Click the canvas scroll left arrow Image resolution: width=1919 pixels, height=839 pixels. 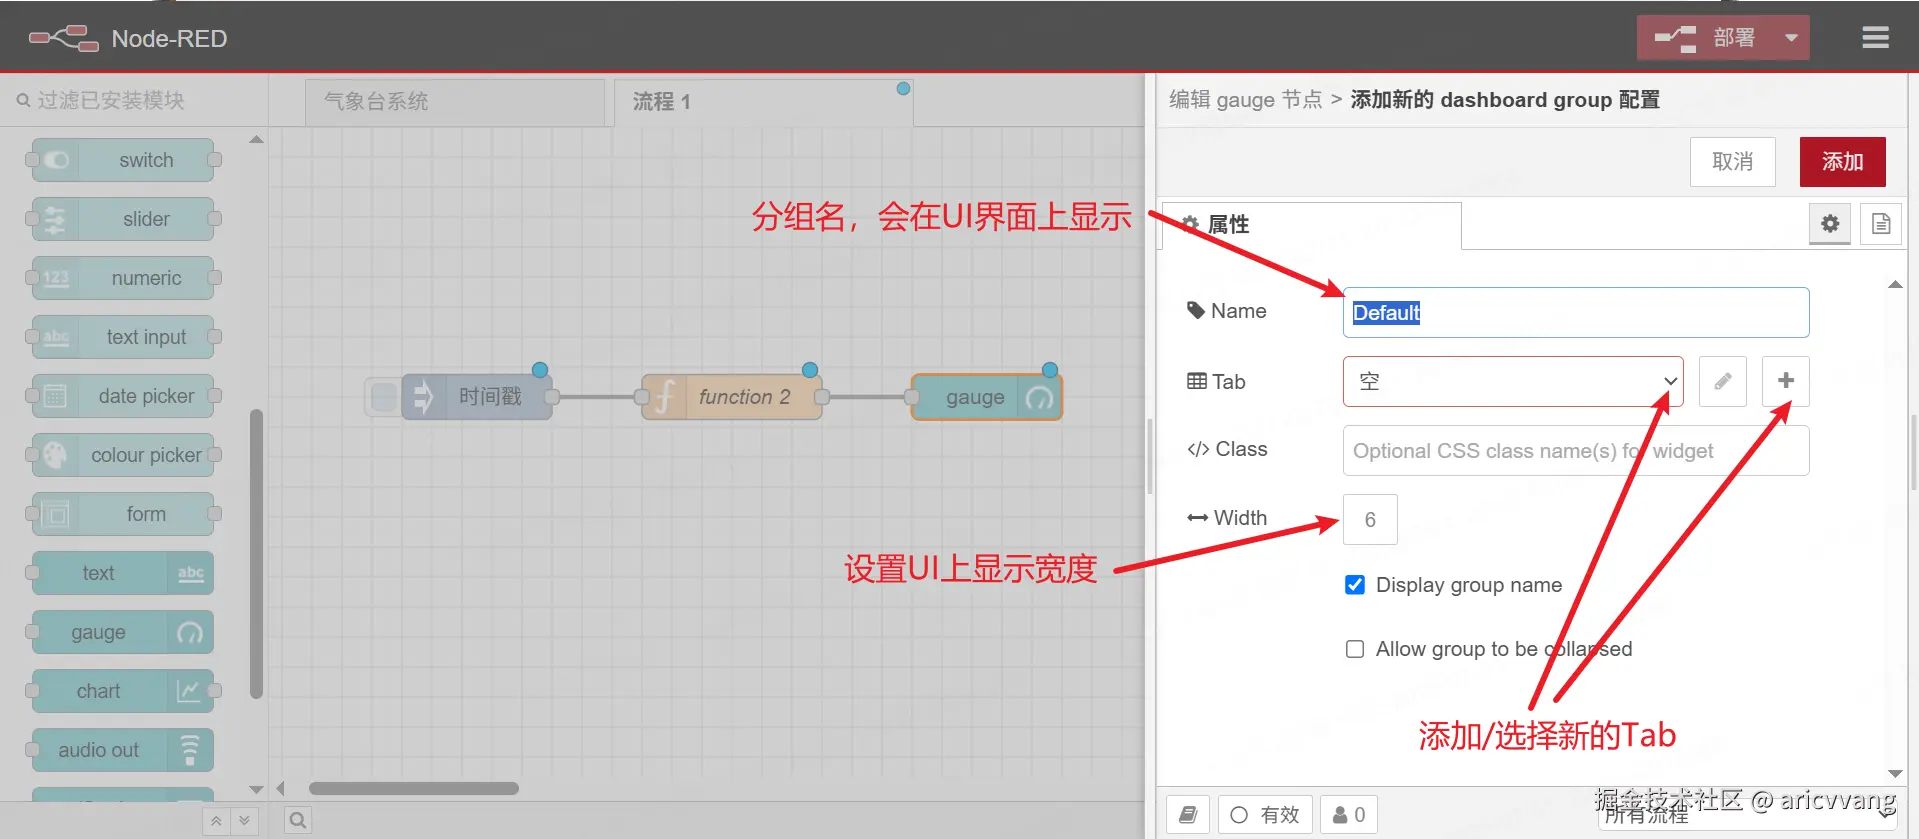pyautogui.click(x=281, y=789)
